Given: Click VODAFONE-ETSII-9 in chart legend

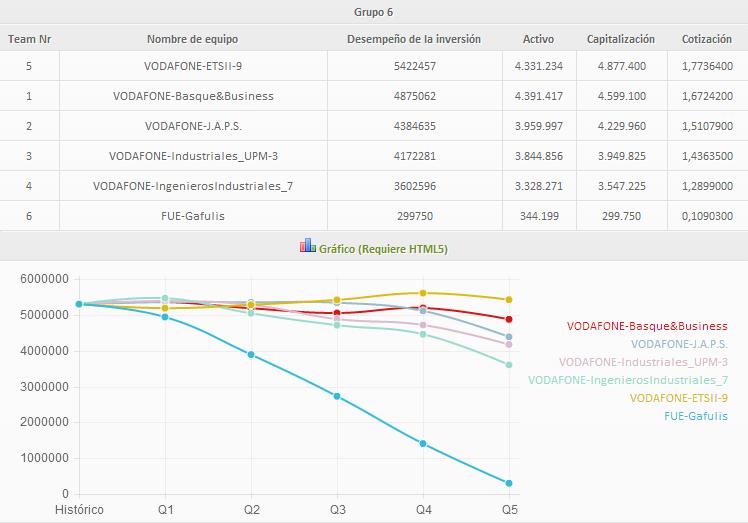Looking at the screenshot, I should click(679, 398).
